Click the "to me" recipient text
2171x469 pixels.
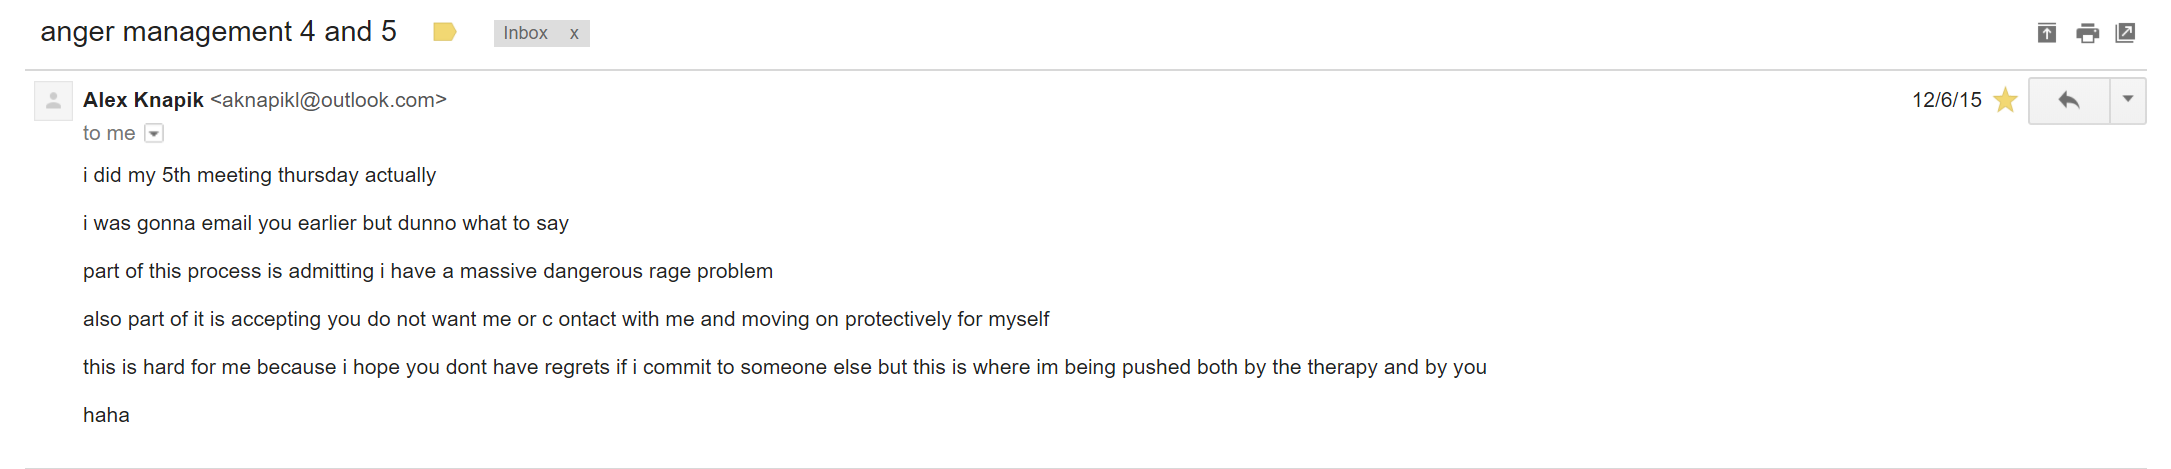click(109, 133)
